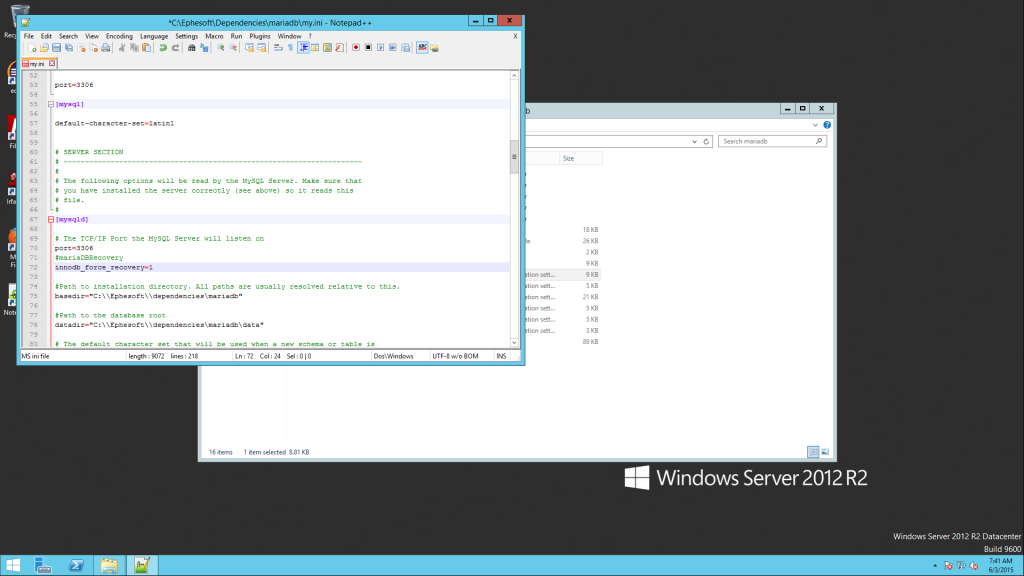Viewport: 1024px width, 576px height.
Task: Click the Replace toolbar icon
Action: coord(204,48)
